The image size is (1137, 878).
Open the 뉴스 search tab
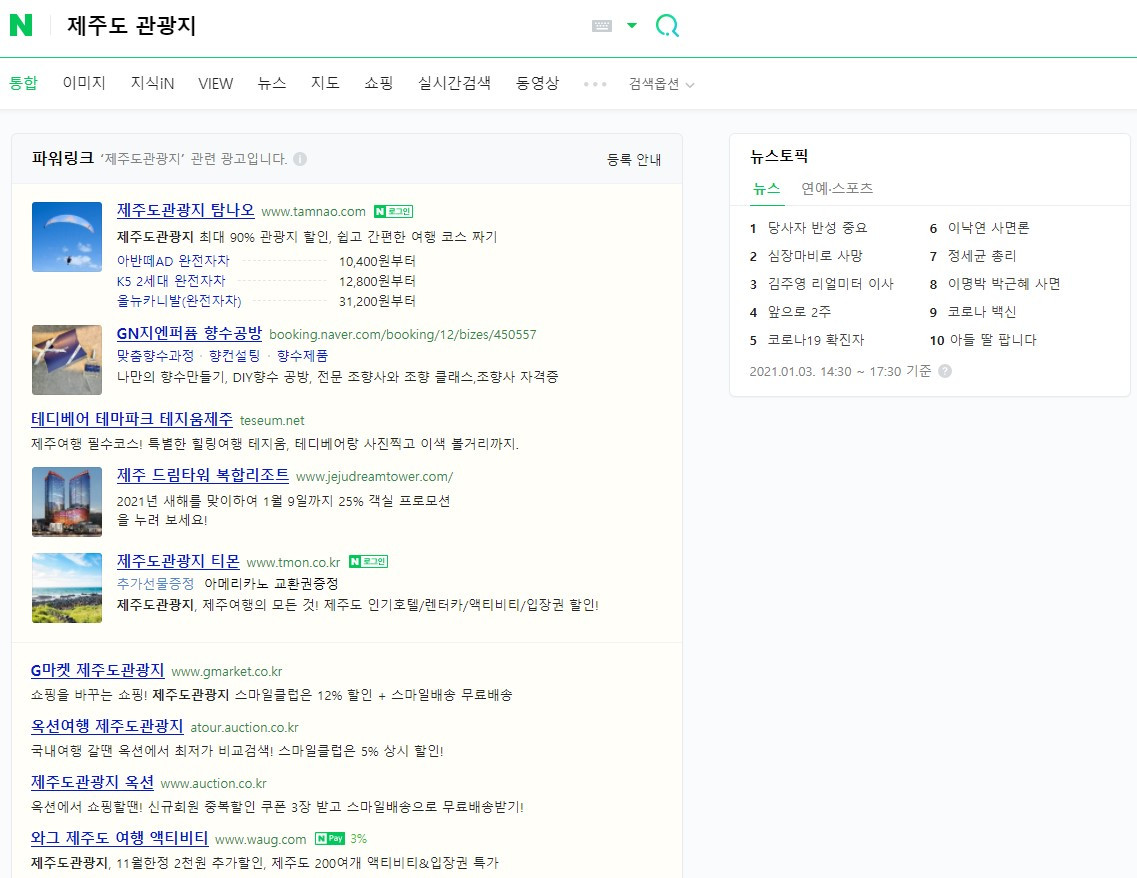click(272, 83)
